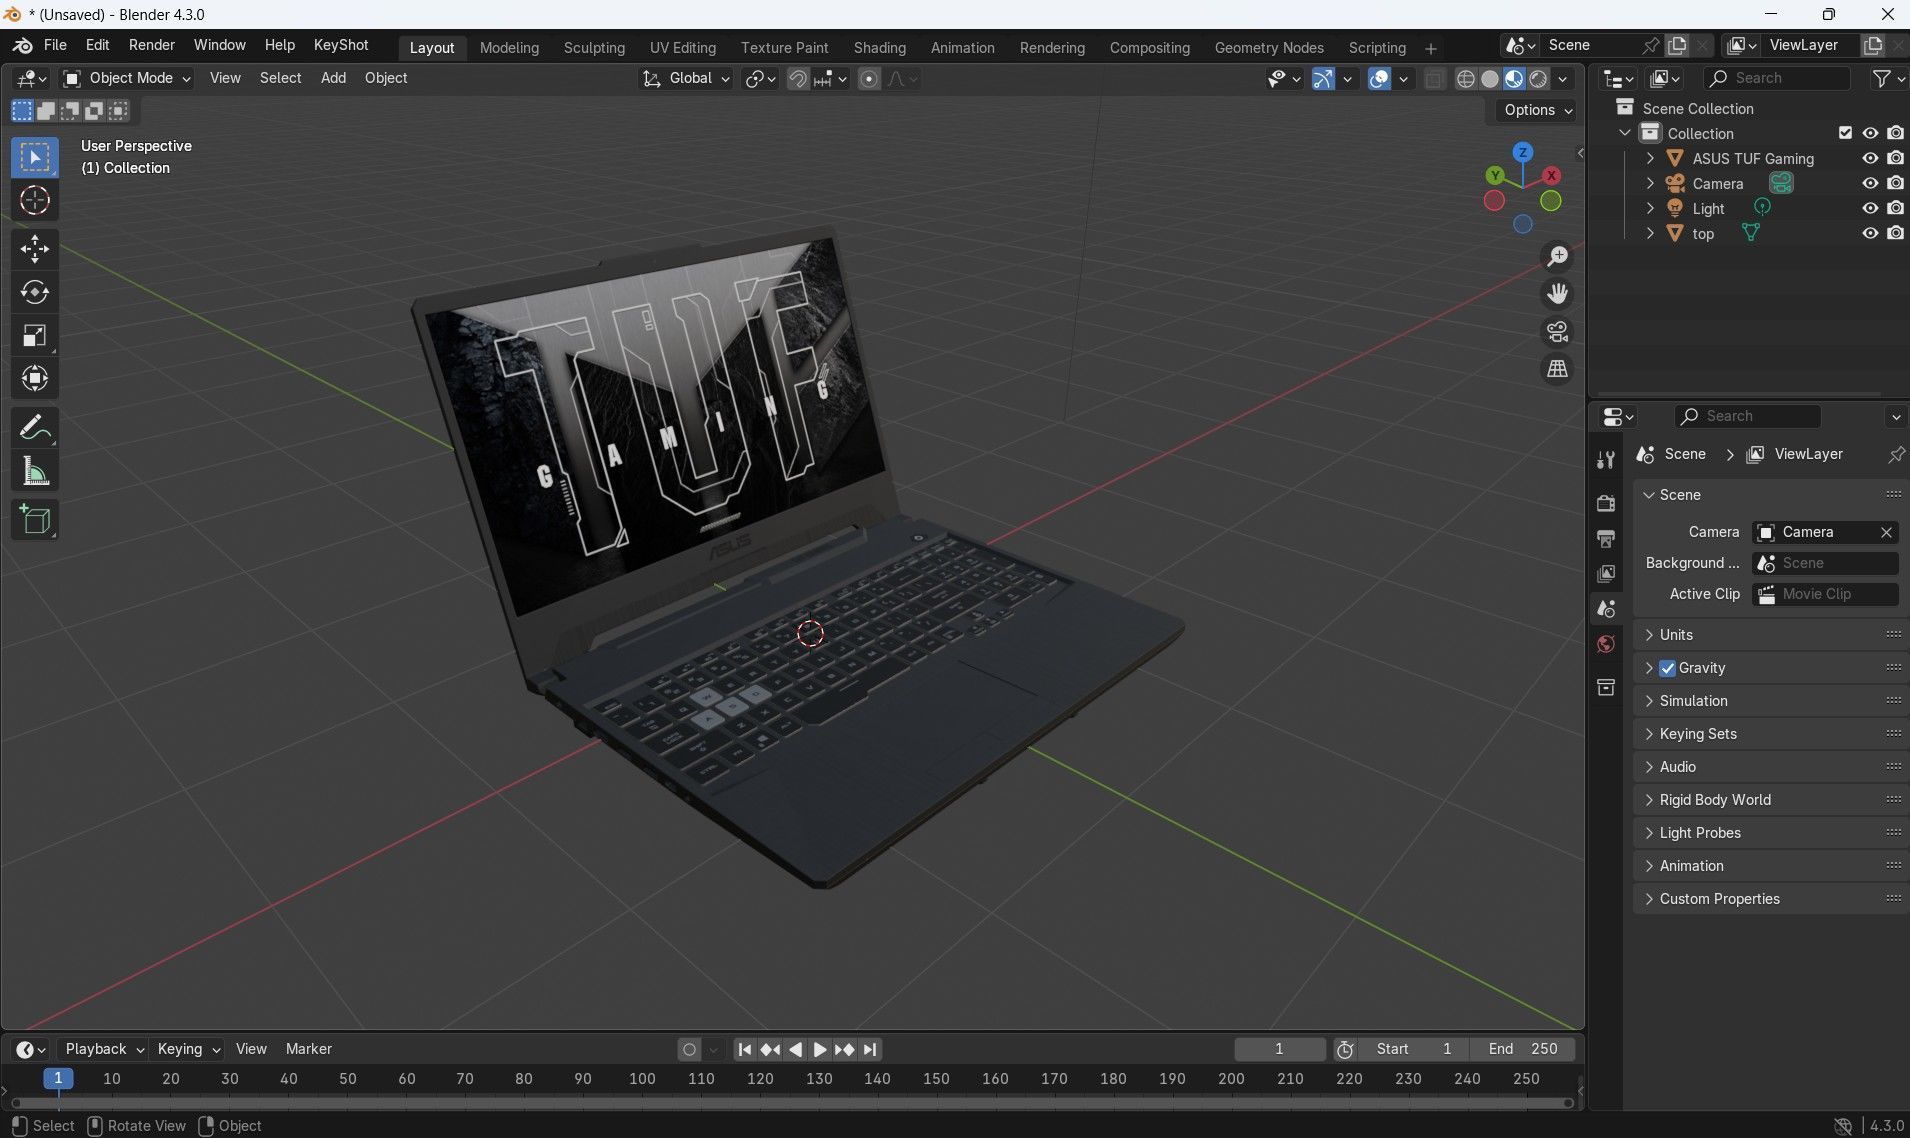The height and width of the screenshot is (1138, 1910).
Task: Open the Collection properties tab
Action: [x=1606, y=687]
